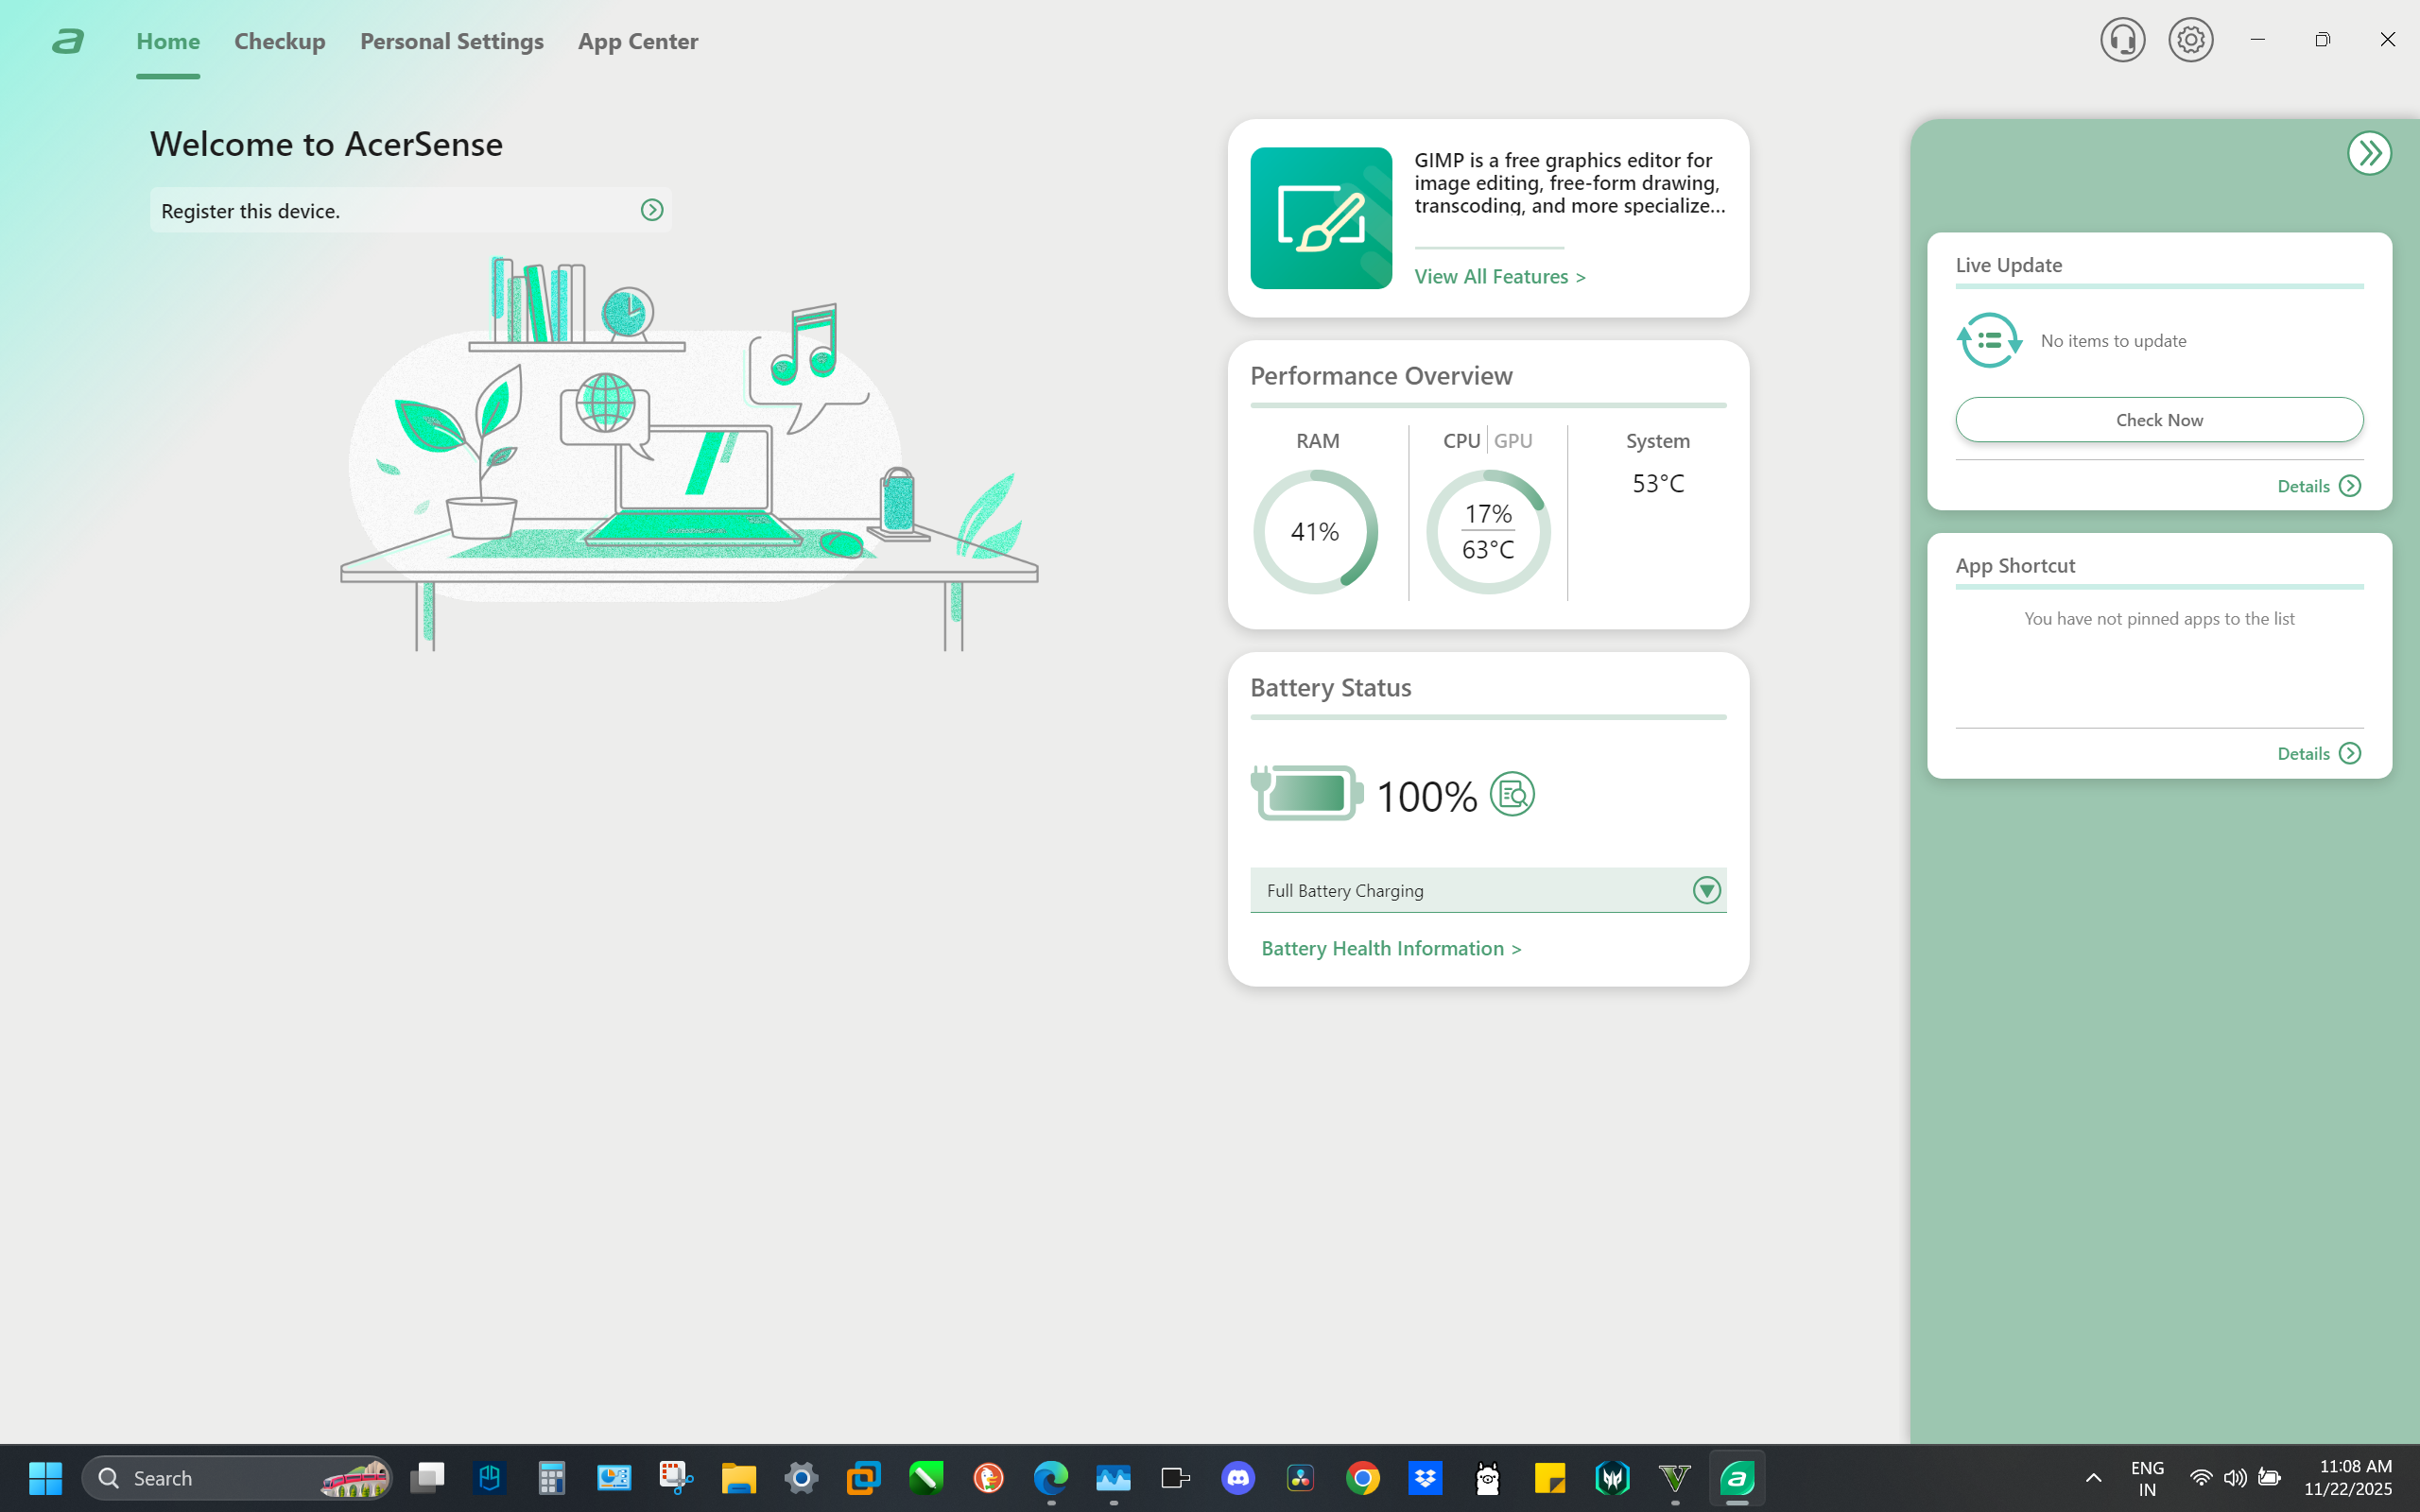Viewport: 2420px width, 1512px height.
Task: Switch to the CPU performance view
Action: (x=1461, y=441)
